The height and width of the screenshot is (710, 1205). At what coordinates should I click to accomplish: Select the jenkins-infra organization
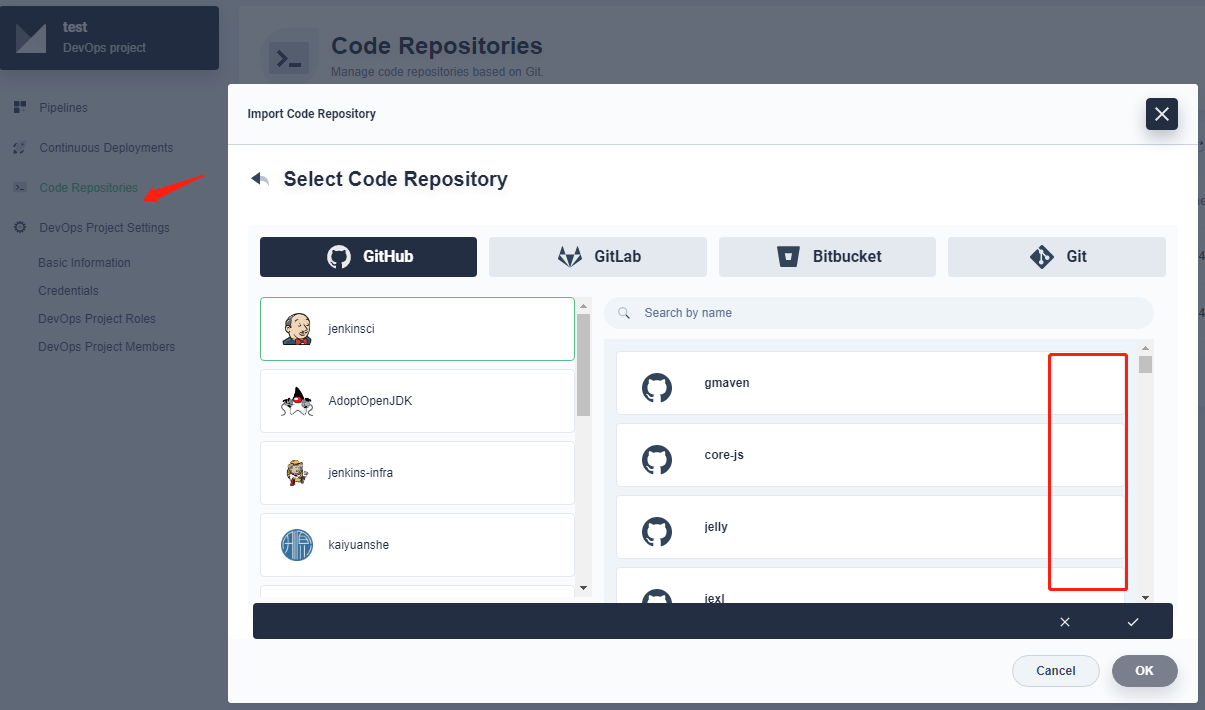pos(417,473)
